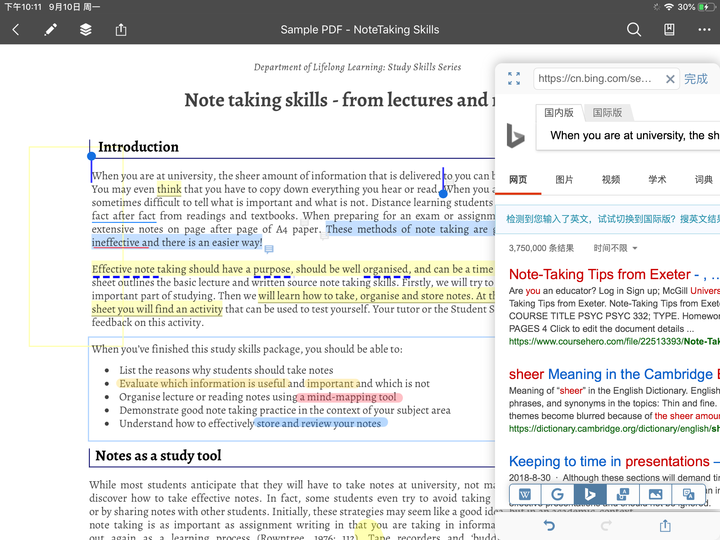This screenshot has width=720, height=540.
Task: Click the Bing logo on the search page
Action: point(515,135)
